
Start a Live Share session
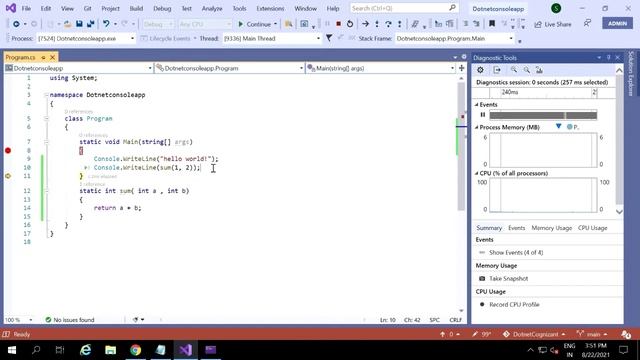(553, 24)
